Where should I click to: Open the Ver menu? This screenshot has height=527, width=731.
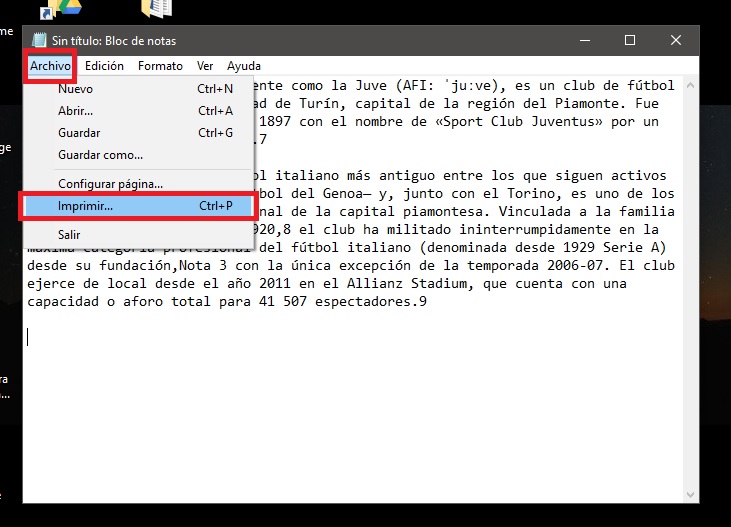pyautogui.click(x=205, y=66)
